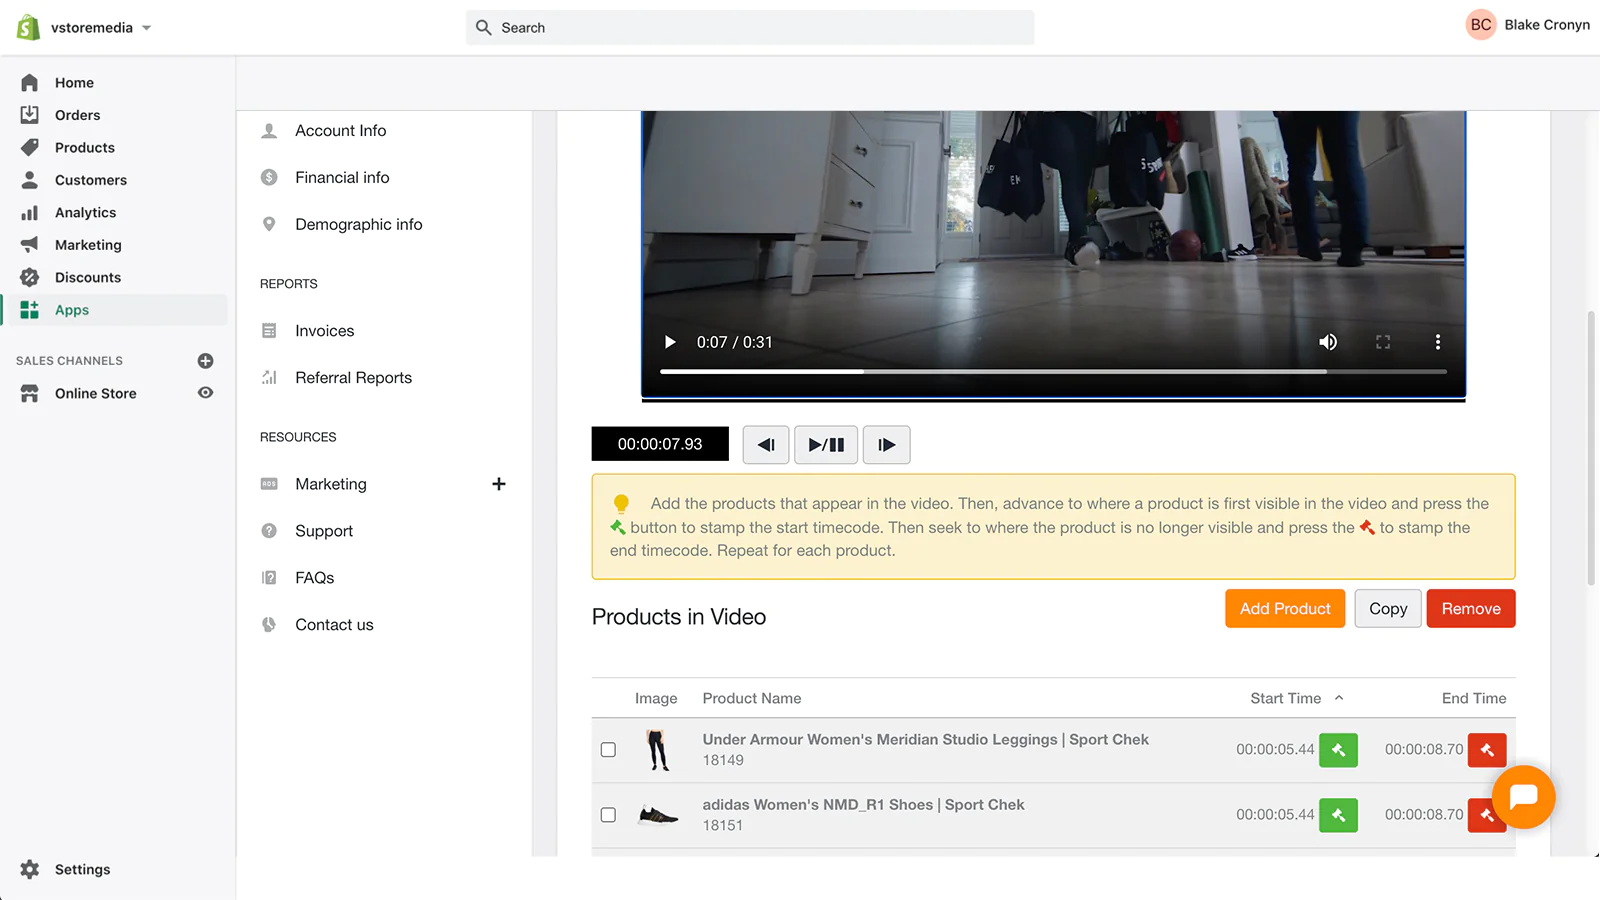The width and height of the screenshot is (1600, 900).
Task: Stamp end time for Under Armour Leggings
Action: click(x=1487, y=750)
